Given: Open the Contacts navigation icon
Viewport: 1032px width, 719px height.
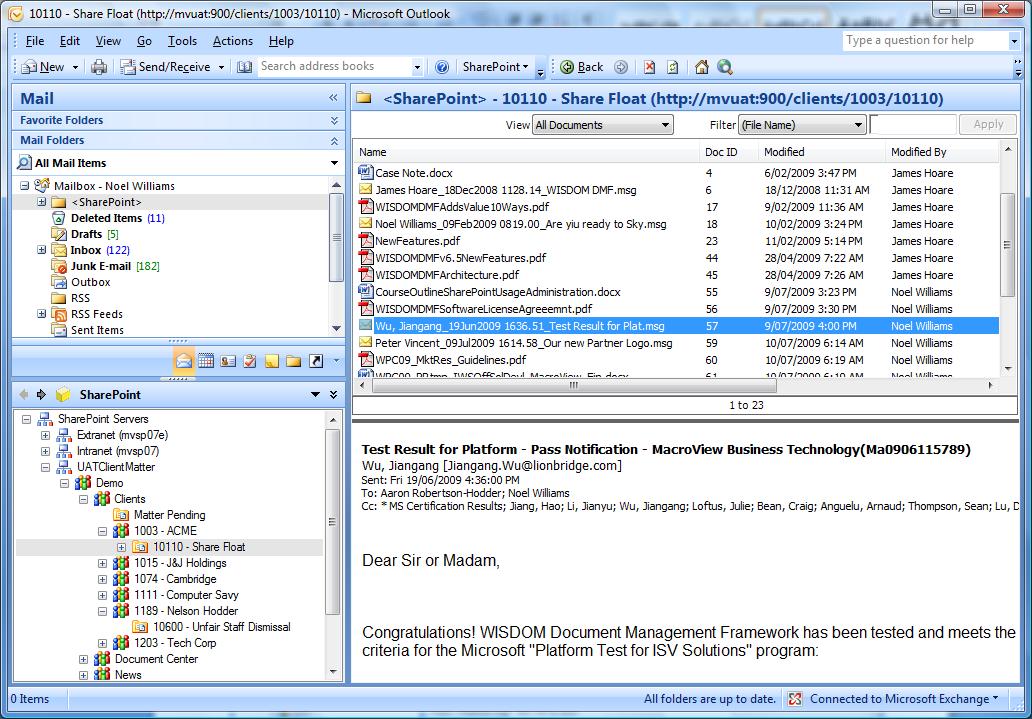Looking at the screenshot, I should pyautogui.click(x=228, y=361).
